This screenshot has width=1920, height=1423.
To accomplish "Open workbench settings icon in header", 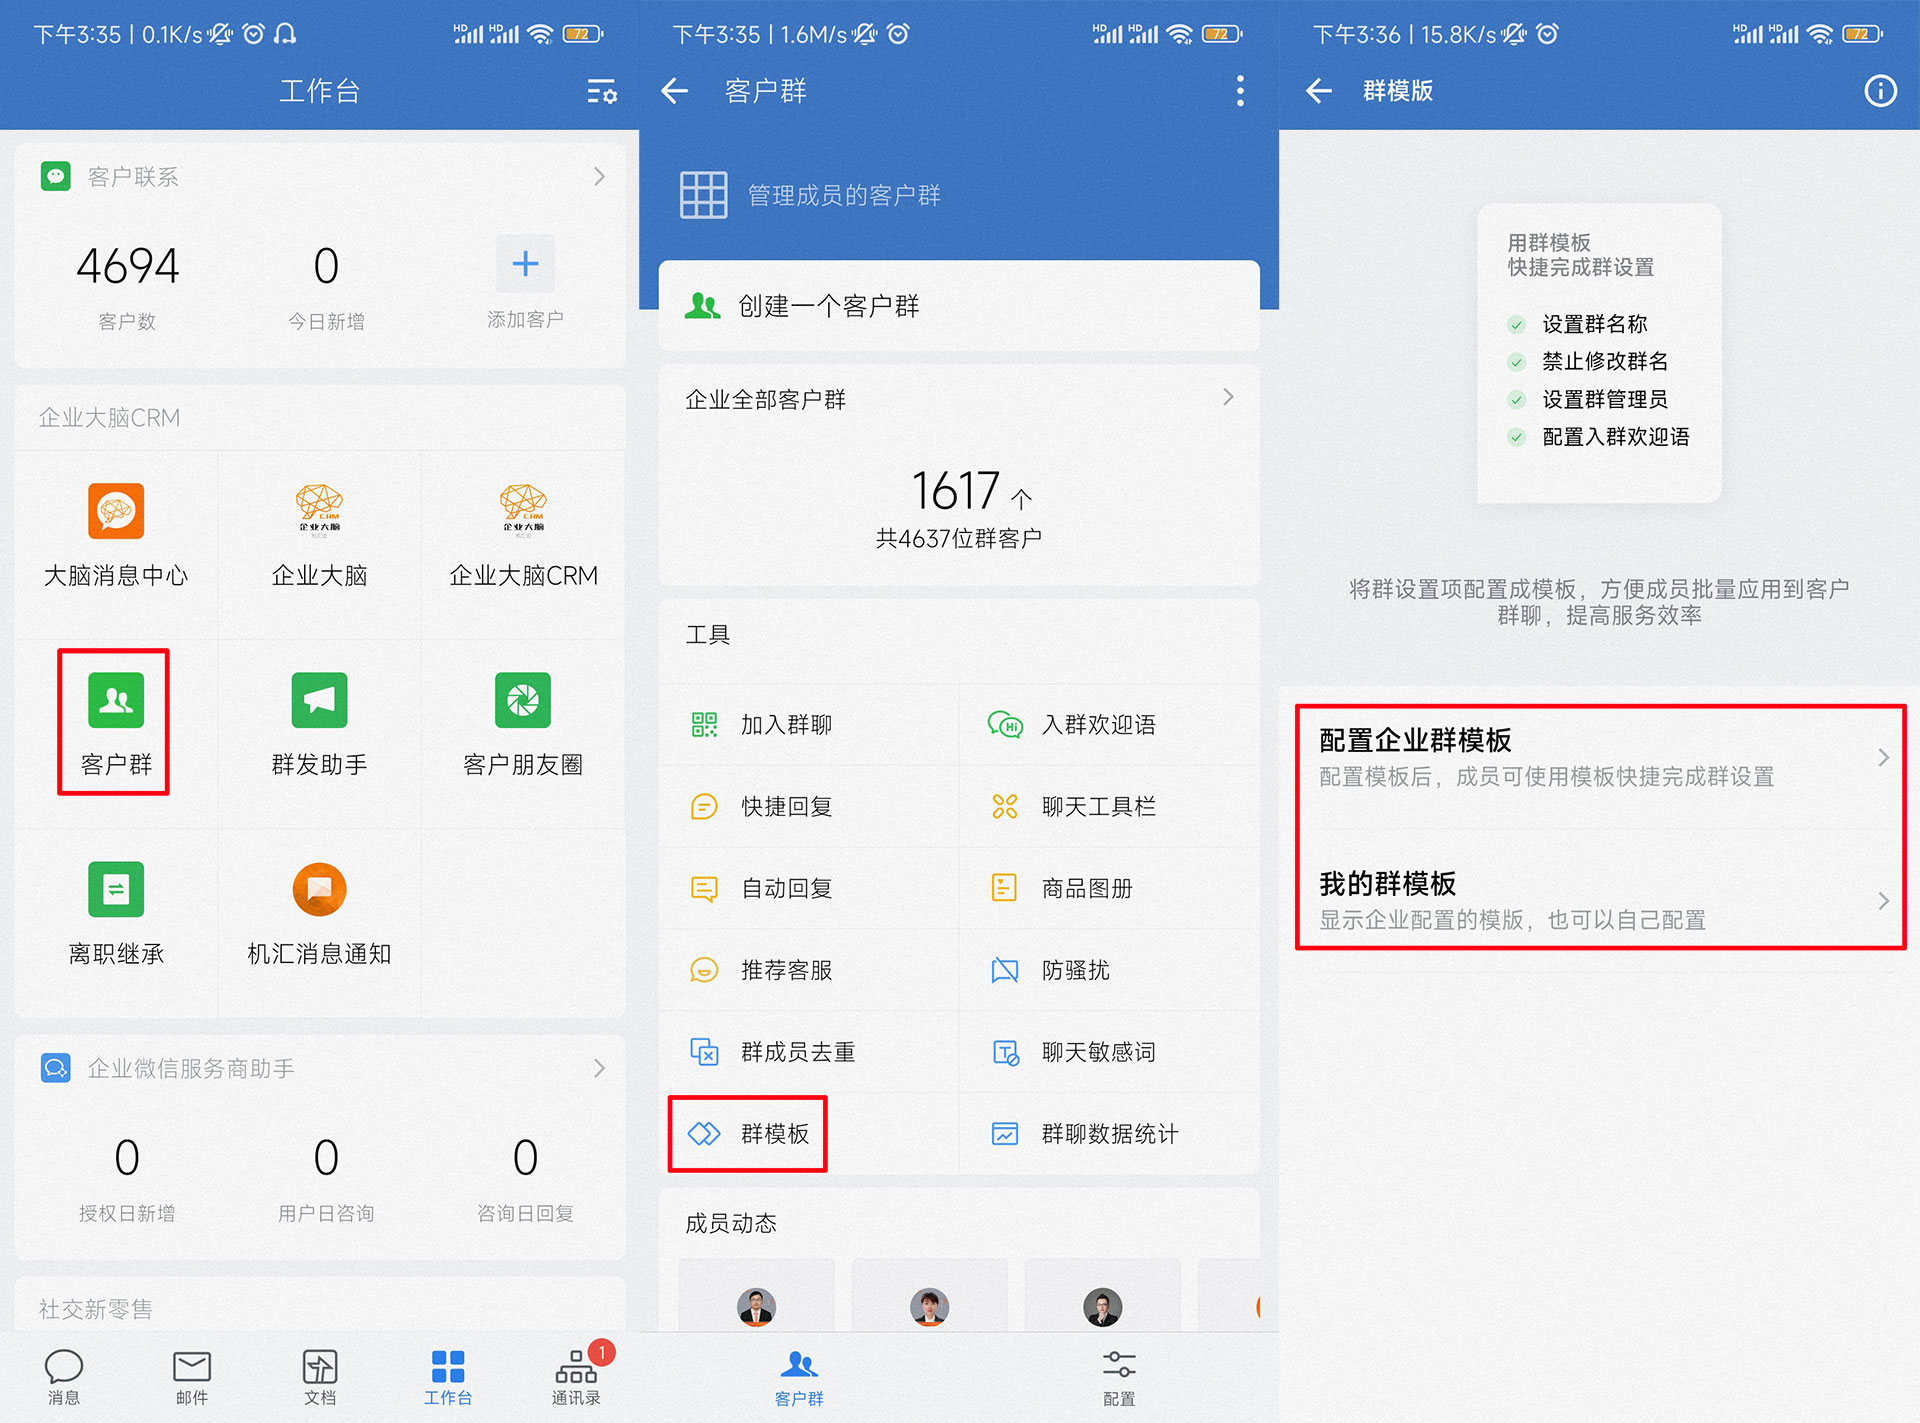I will coord(601,91).
